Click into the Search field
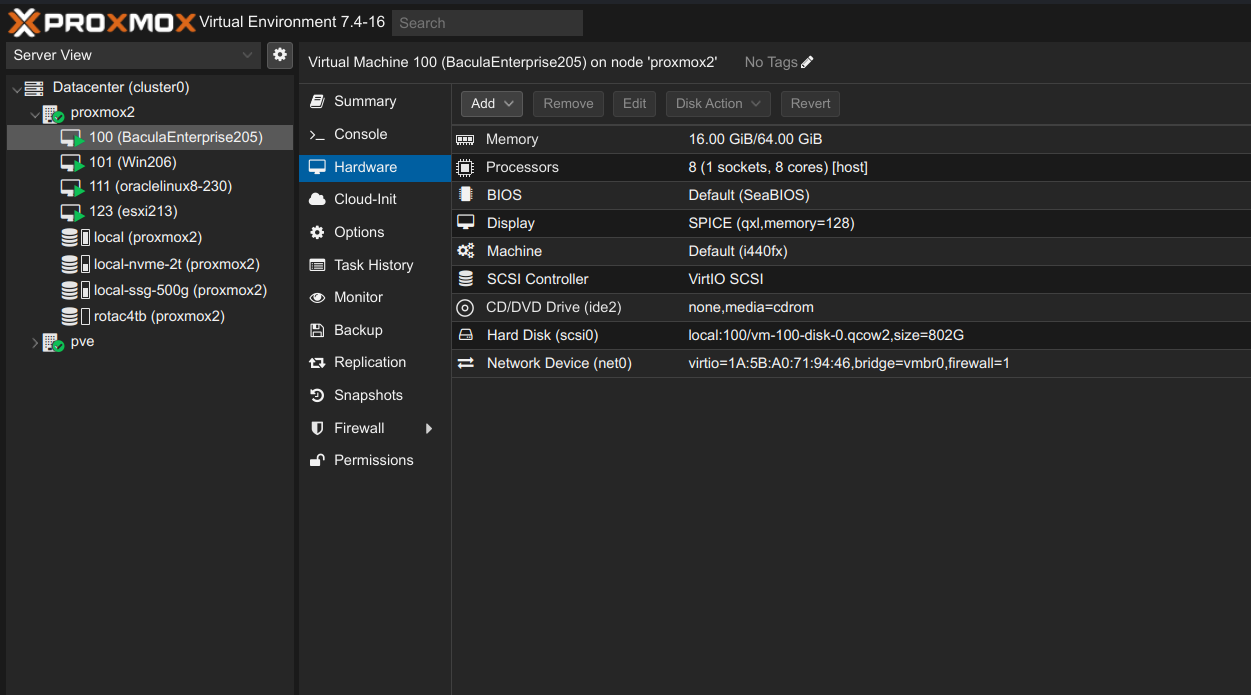1251x695 pixels. (x=487, y=23)
